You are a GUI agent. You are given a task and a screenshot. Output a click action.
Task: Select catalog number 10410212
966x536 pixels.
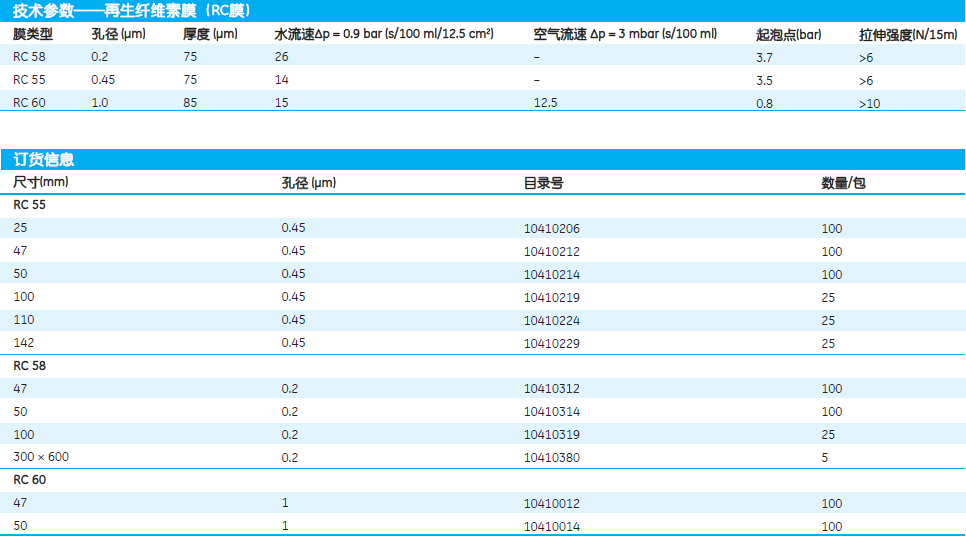pos(551,251)
